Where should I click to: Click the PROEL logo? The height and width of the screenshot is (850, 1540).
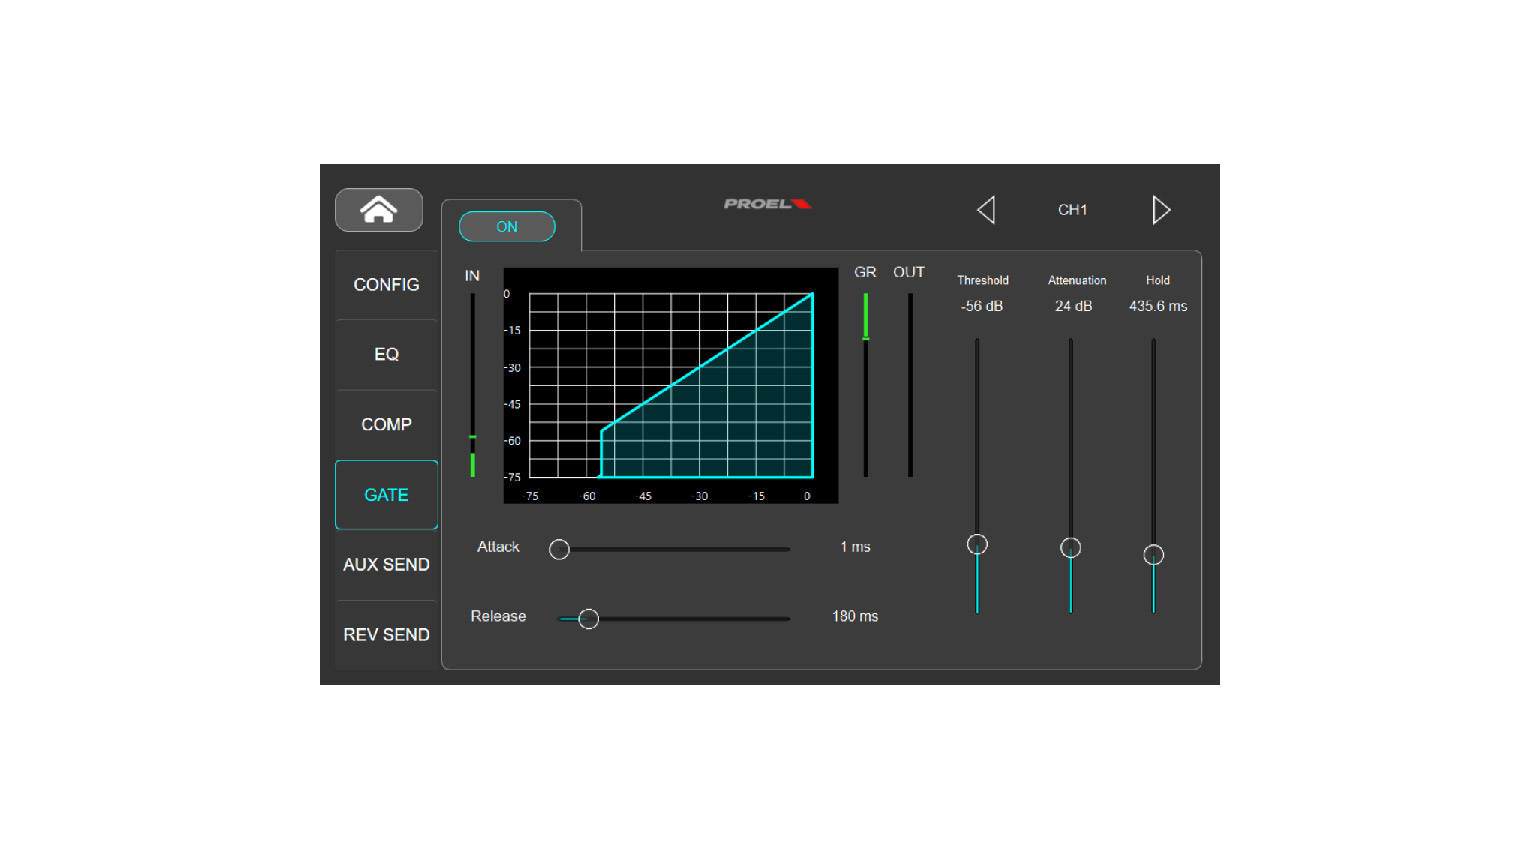(x=766, y=204)
